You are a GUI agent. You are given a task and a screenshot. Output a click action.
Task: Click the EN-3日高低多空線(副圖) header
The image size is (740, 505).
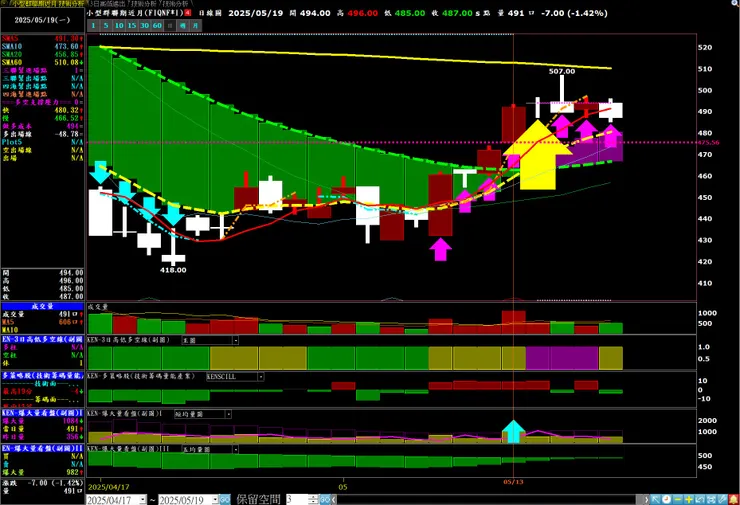pyautogui.click(x=42, y=339)
